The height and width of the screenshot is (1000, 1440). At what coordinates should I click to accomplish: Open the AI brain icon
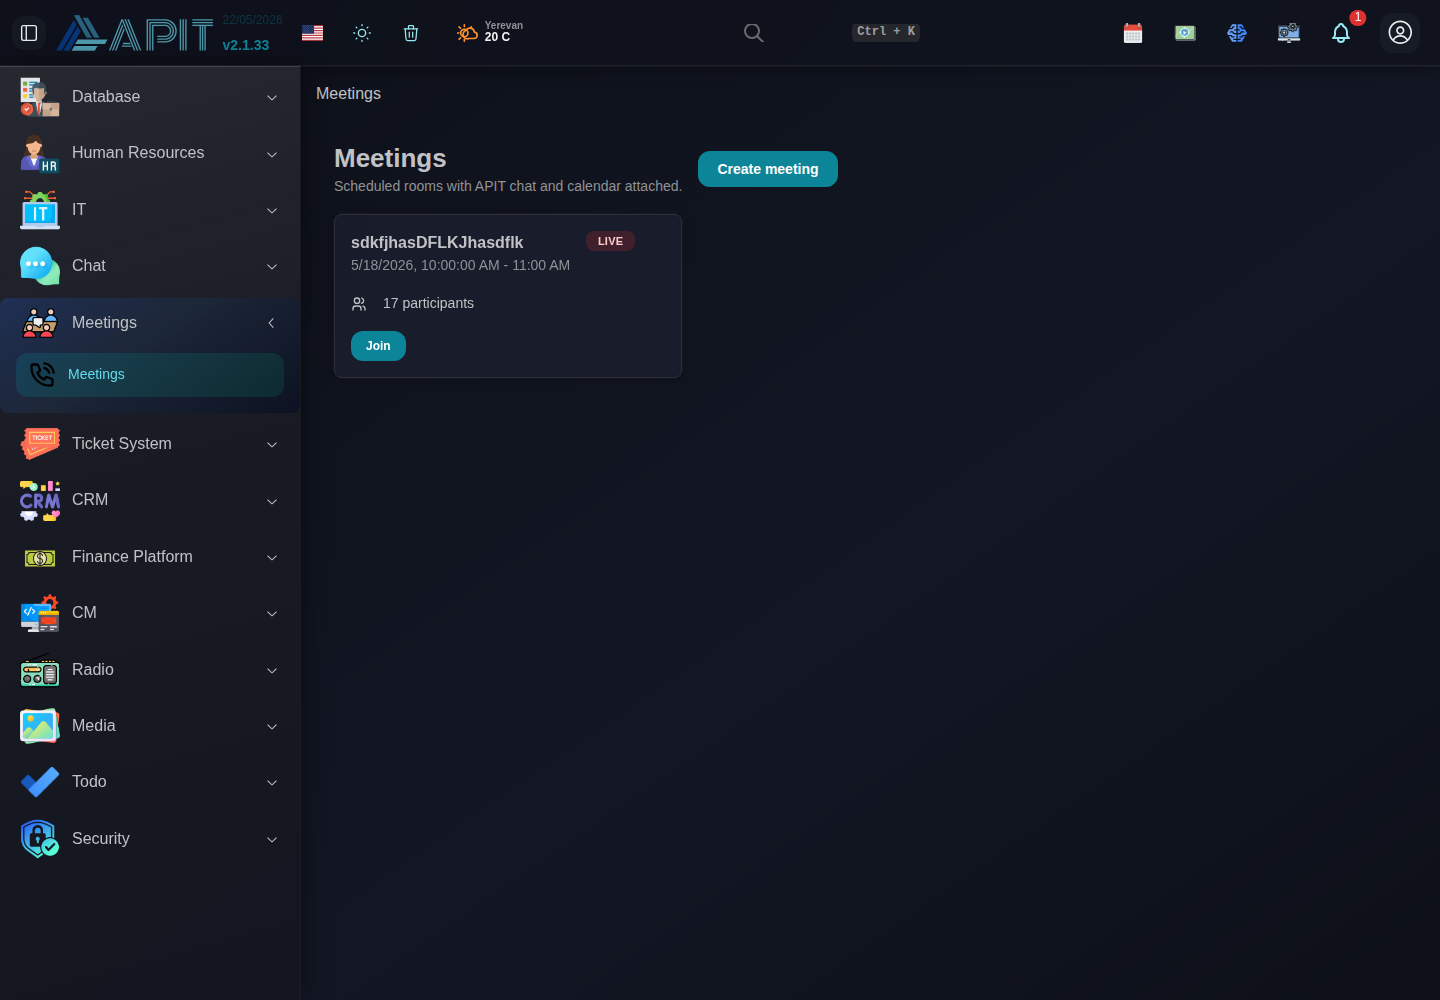click(1237, 33)
